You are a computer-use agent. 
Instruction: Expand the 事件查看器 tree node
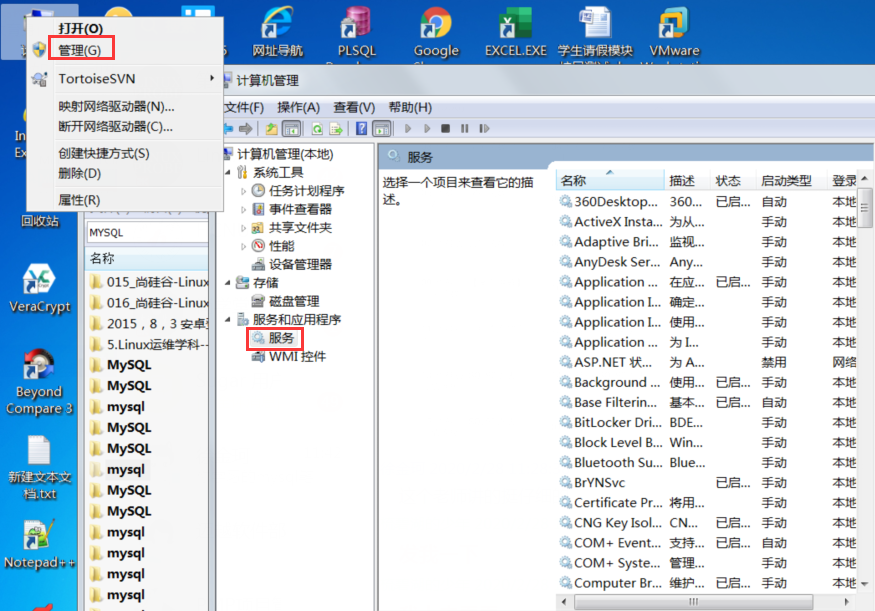243,210
